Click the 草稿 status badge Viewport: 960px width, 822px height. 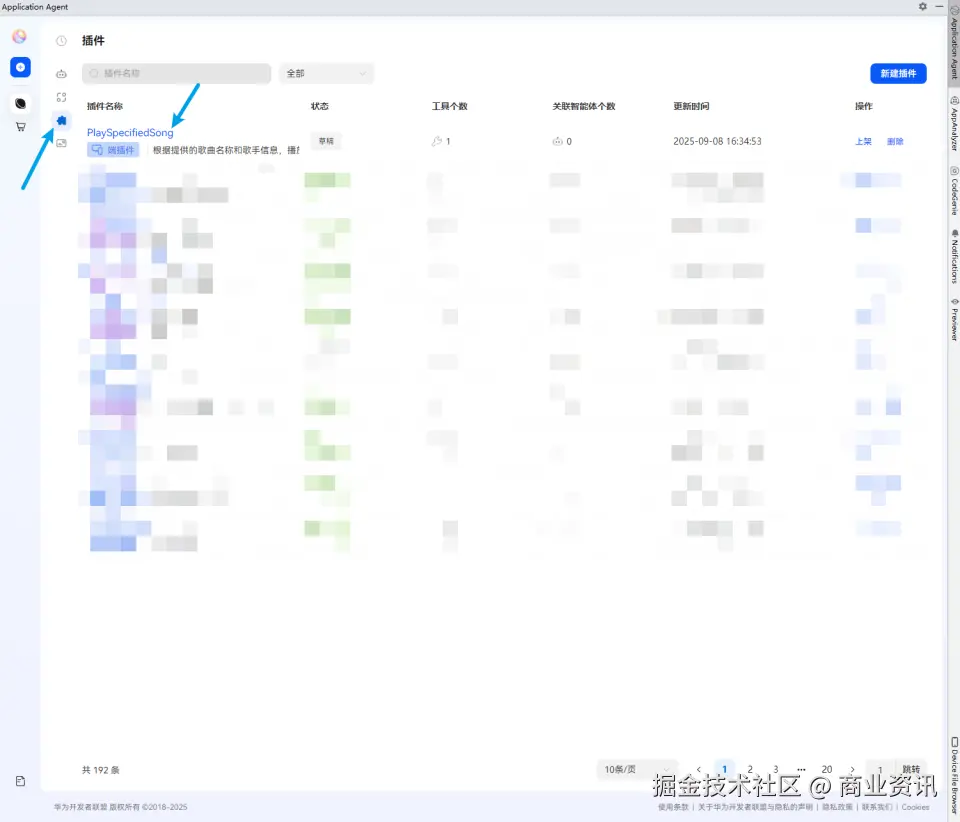click(326, 141)
